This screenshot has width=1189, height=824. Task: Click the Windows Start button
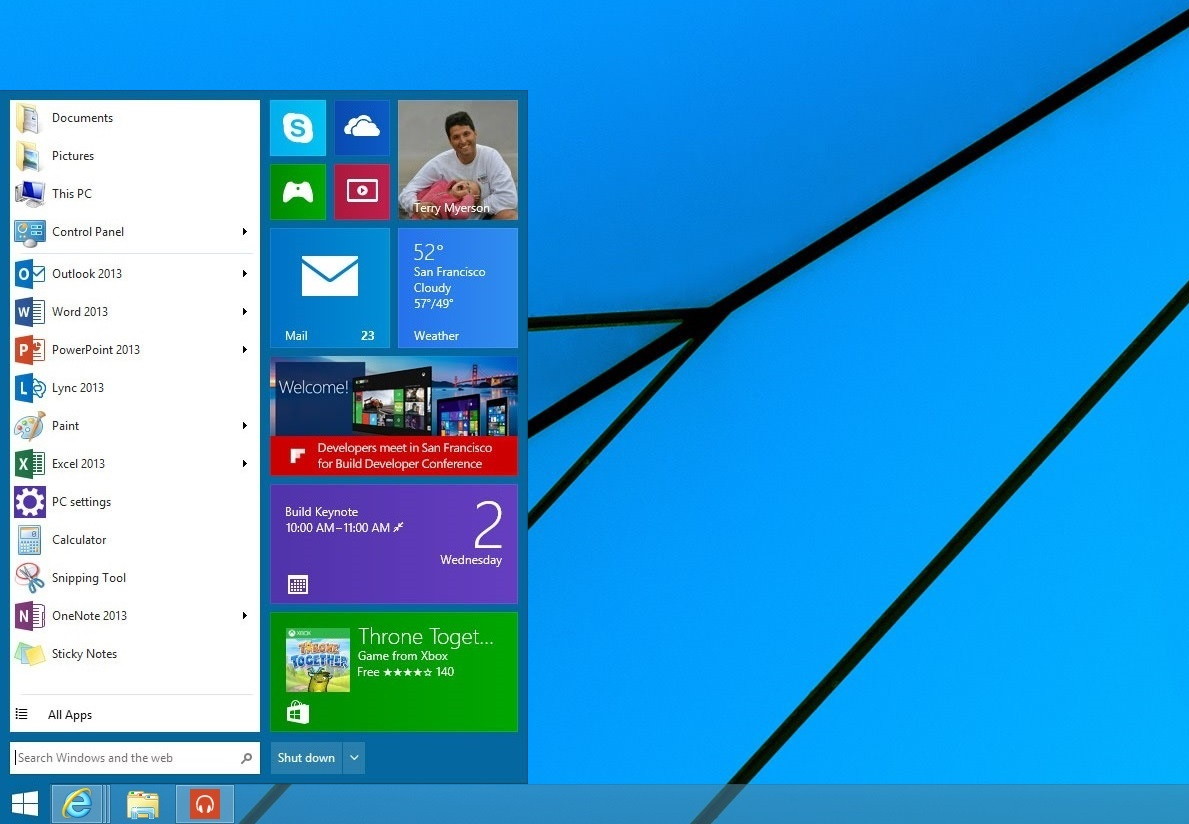pyautogui.click(x=25, y=804)
